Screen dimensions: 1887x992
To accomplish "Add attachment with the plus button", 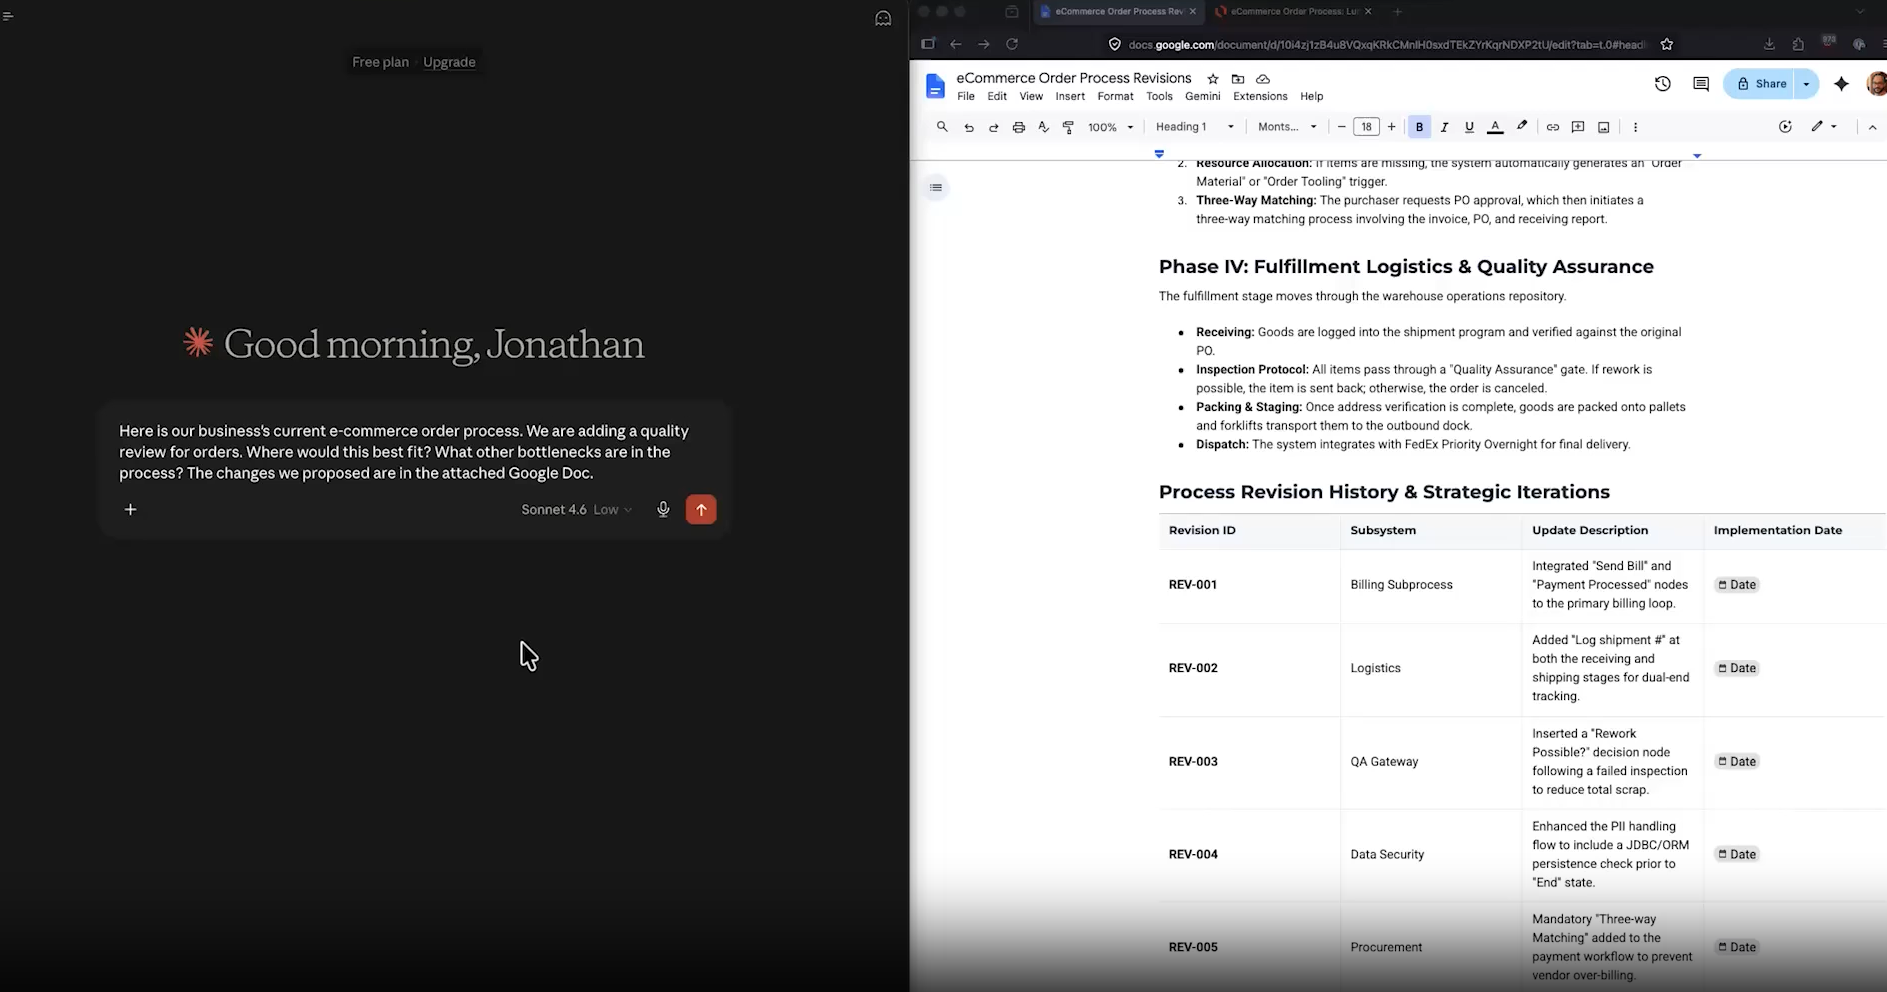I will [x=130, y=510].
